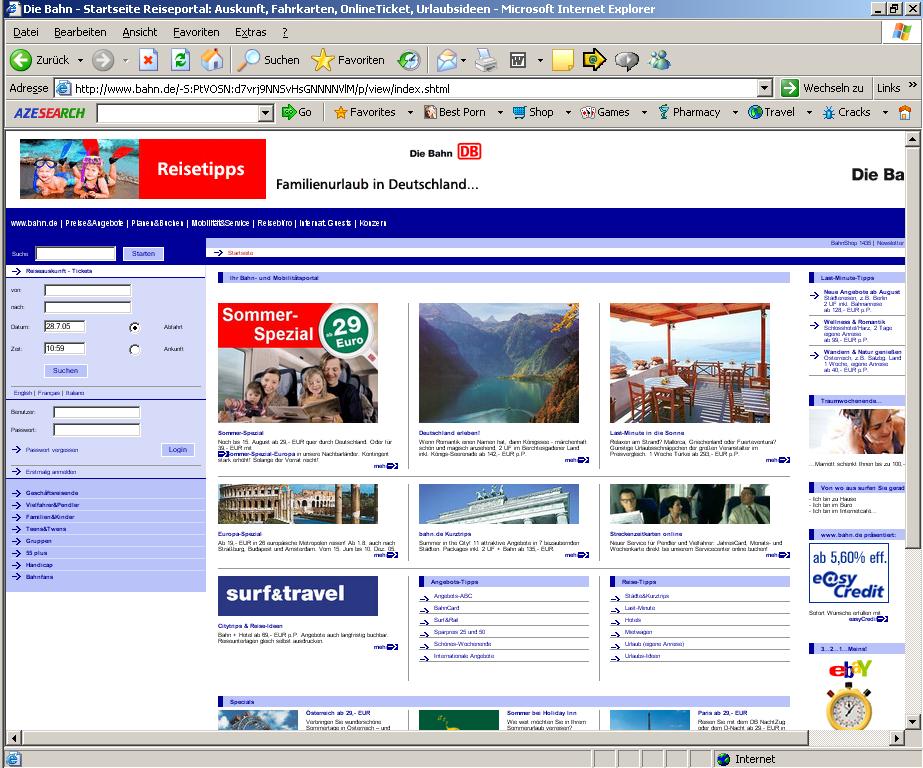Viewport: 923px width, 768px height.
Task: Select the Ankunft radio button
Action: [x=135, y=350]
